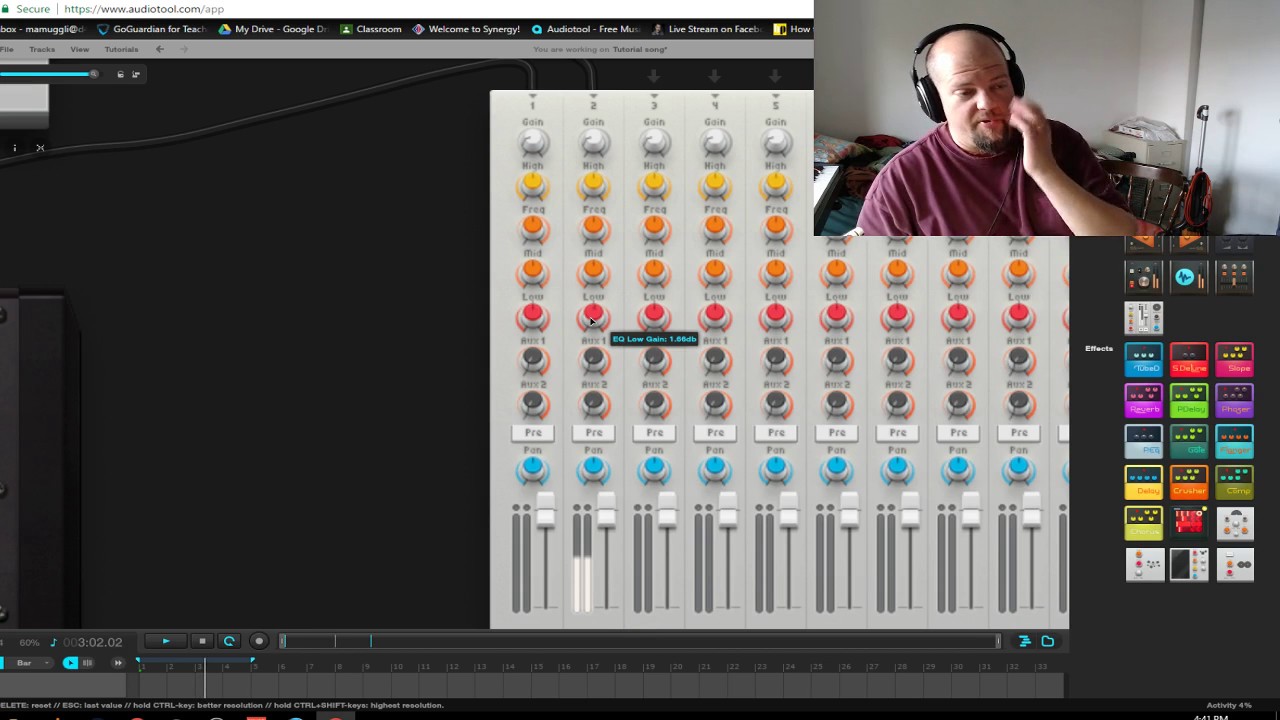Screen dimensions: 1280x720
Task: Toggle Pre button on mixer channel 2
Action: coord(594,433)
